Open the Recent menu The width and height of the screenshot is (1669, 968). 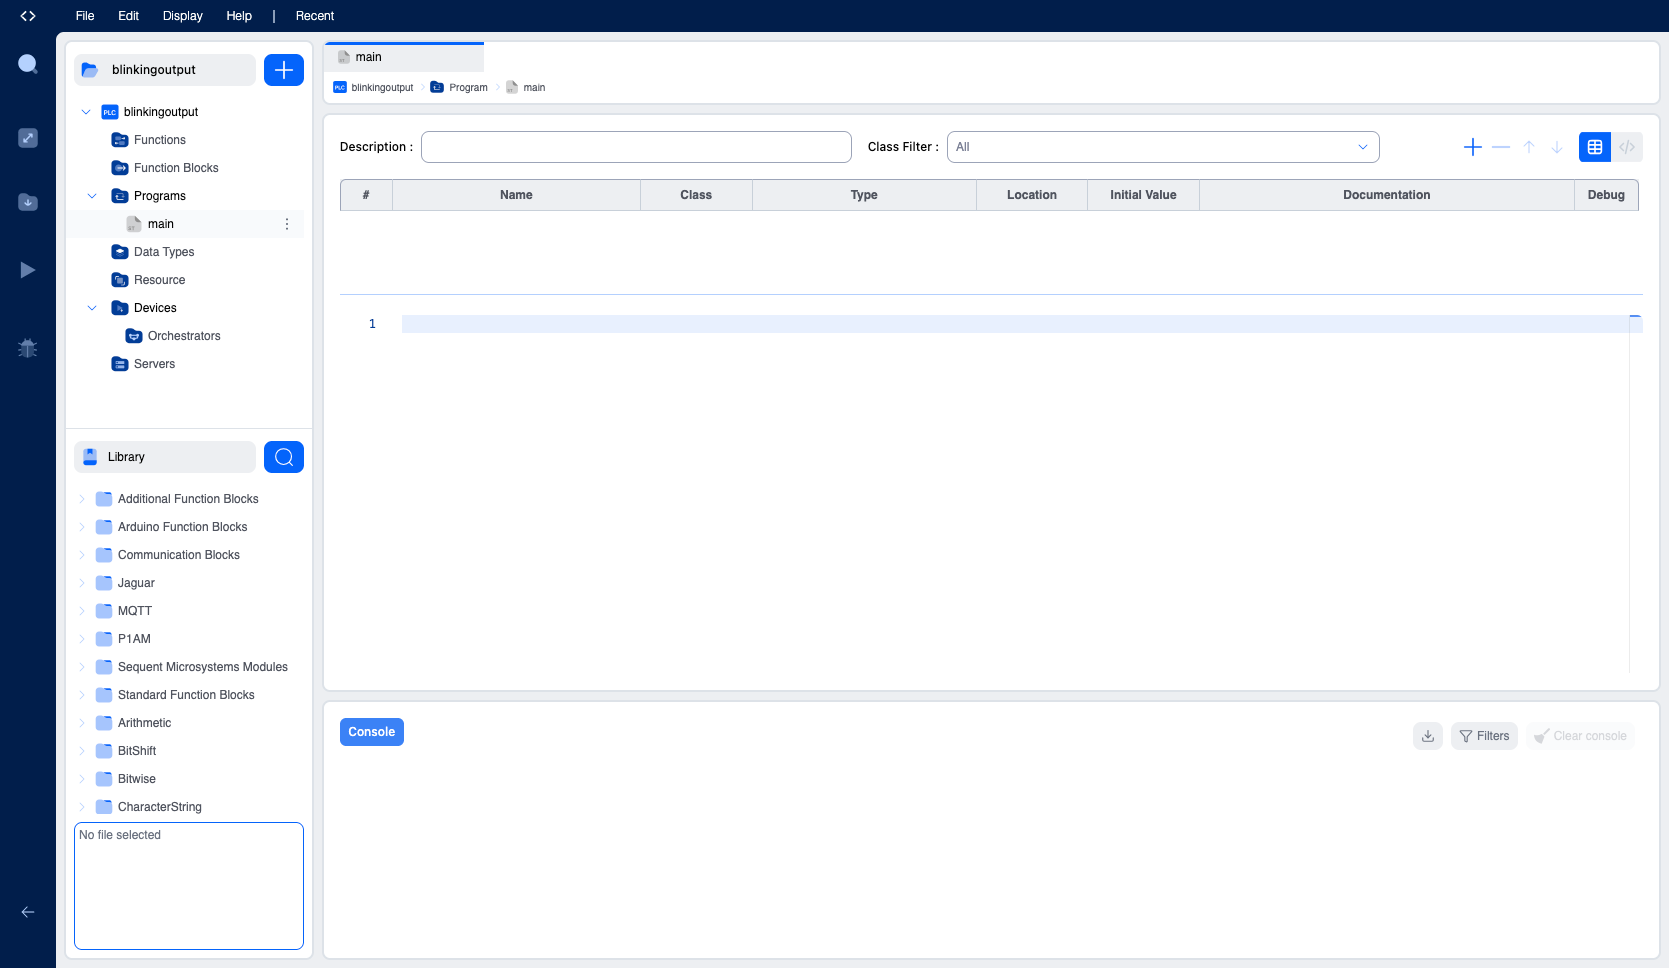pyautogui.click(x=315, y=16)
